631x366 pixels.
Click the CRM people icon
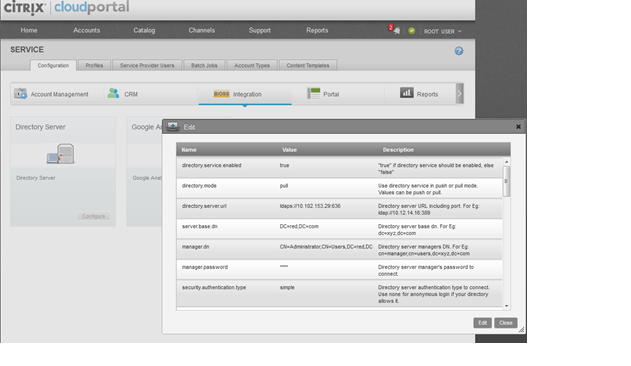113,93
